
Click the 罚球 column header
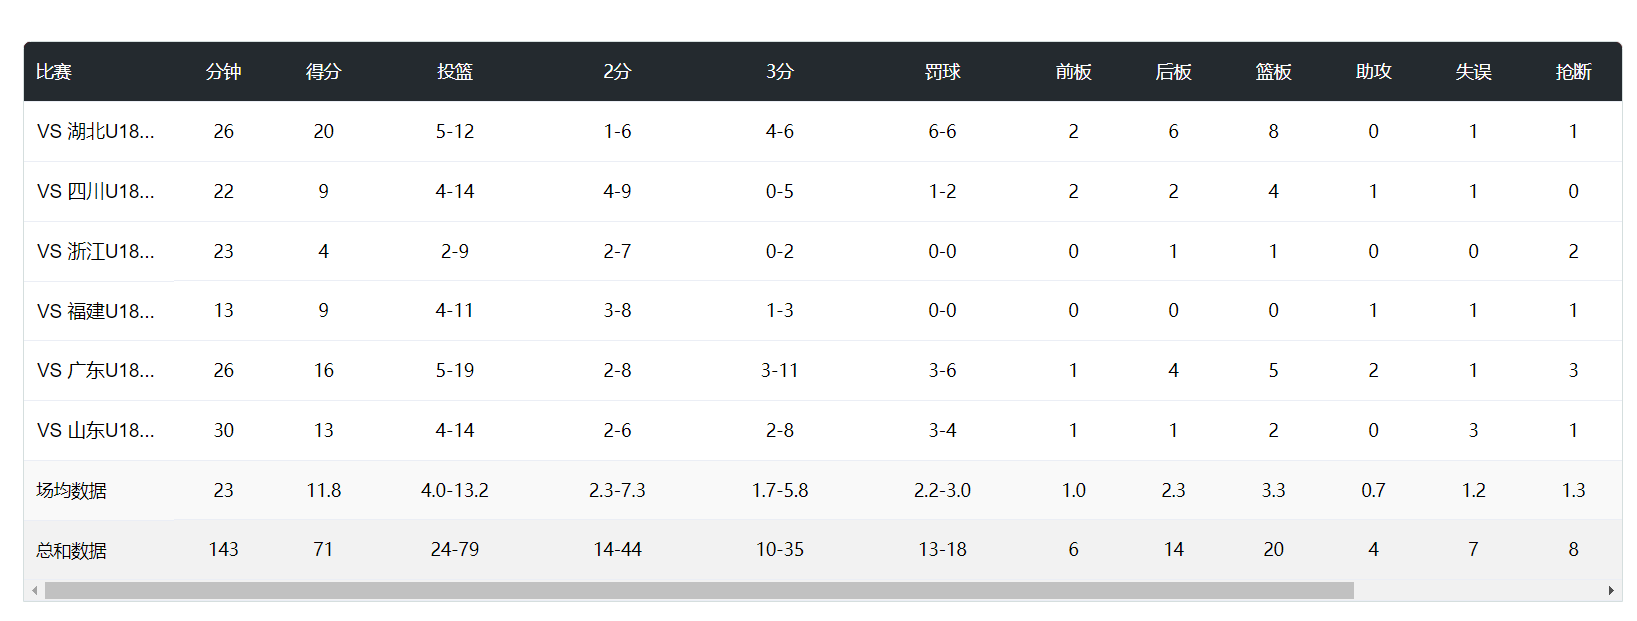tap(942, 72)
